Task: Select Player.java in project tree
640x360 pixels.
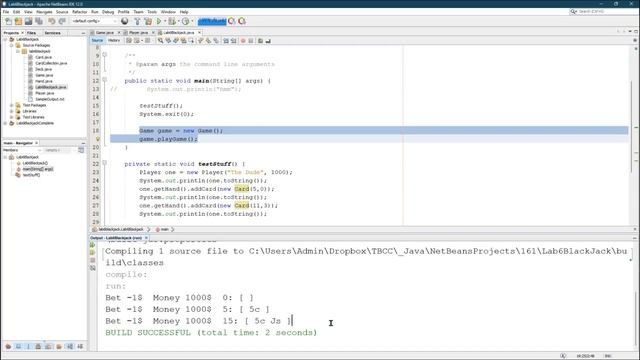Action: (44, 93)
